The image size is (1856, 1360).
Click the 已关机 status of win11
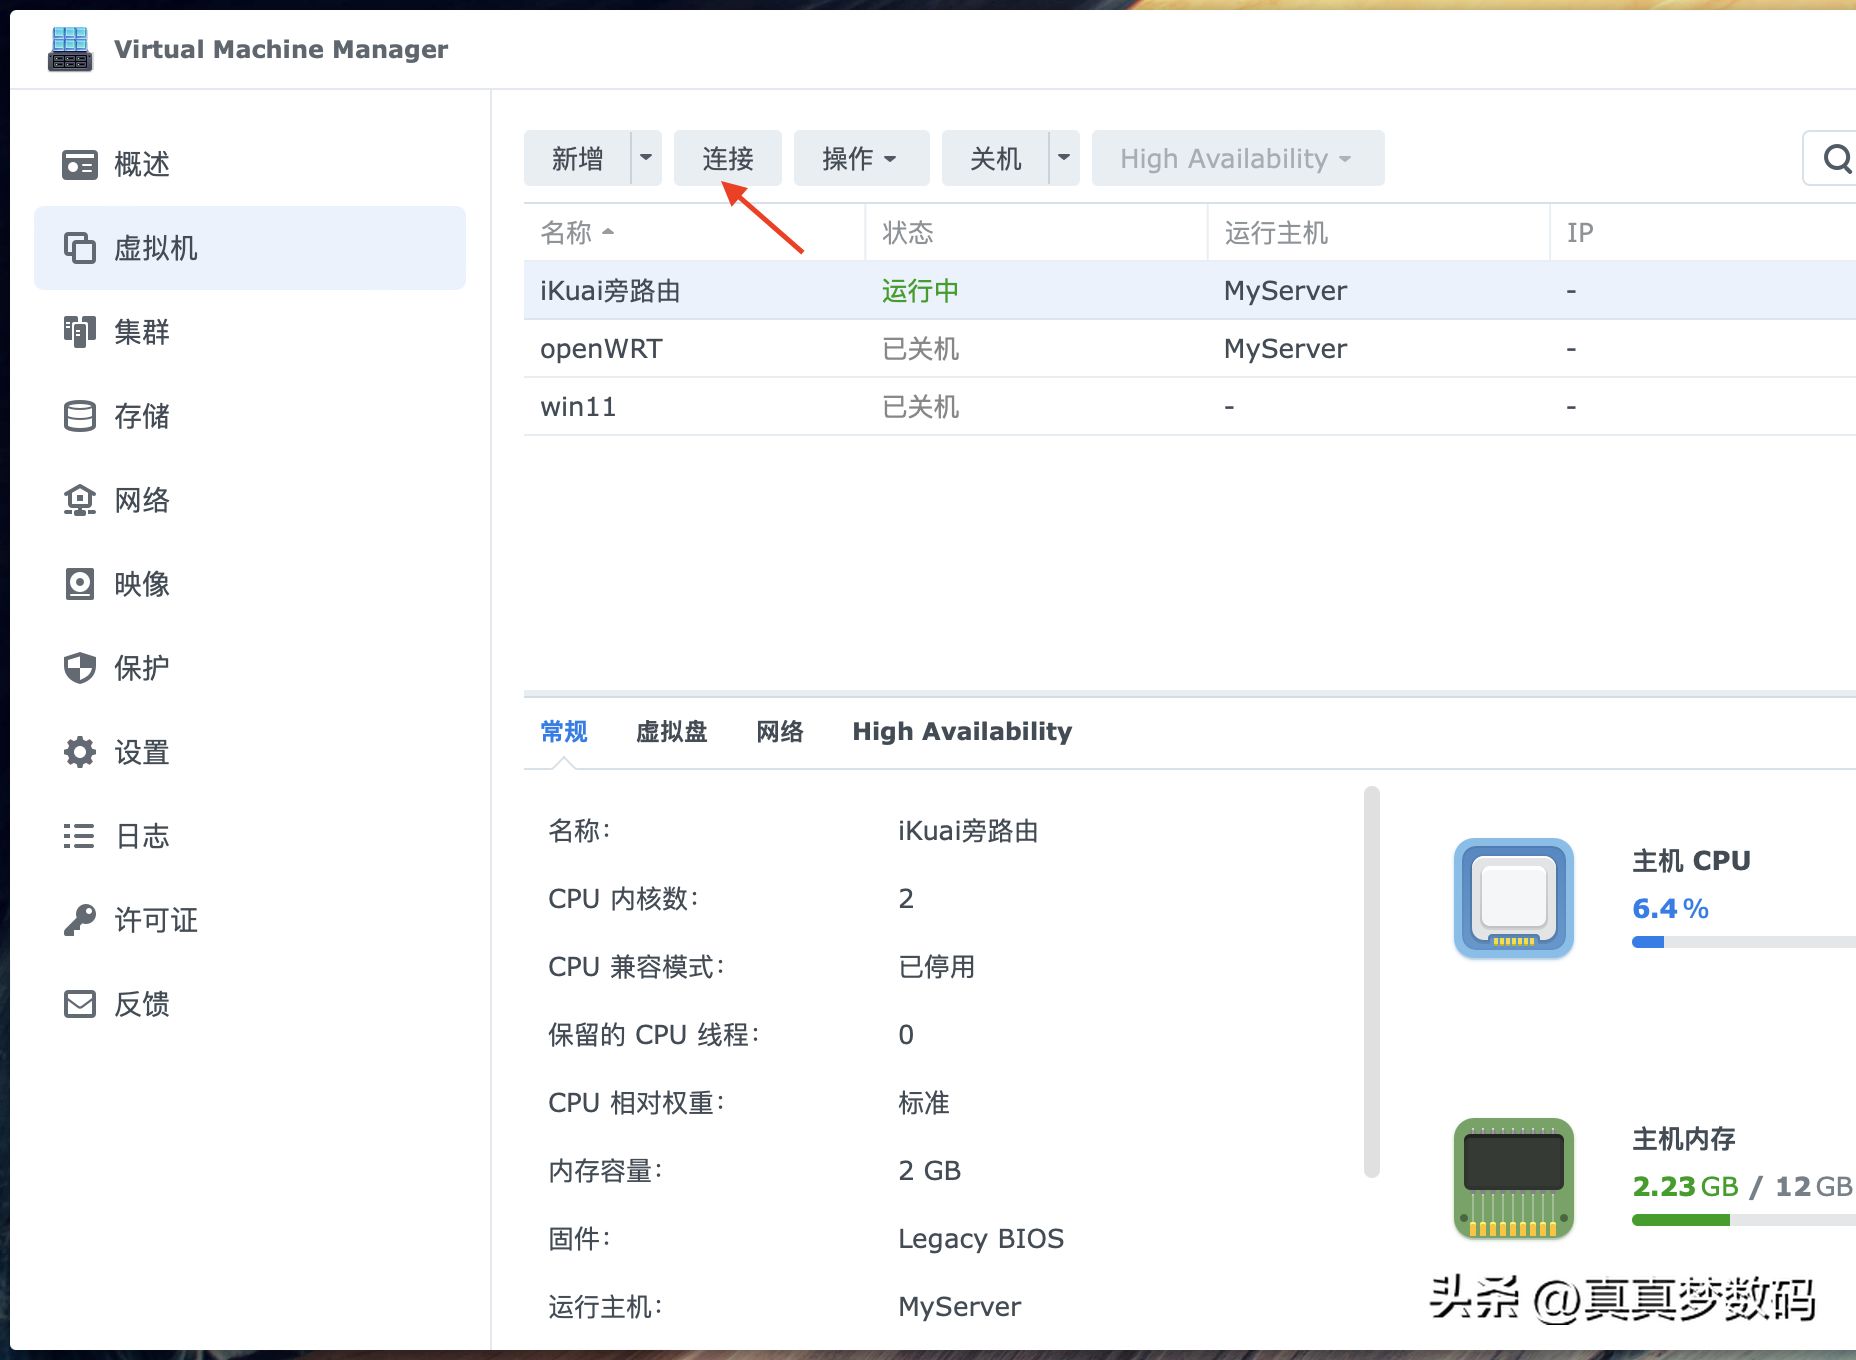pyautogui.click(x=920, y=407)
